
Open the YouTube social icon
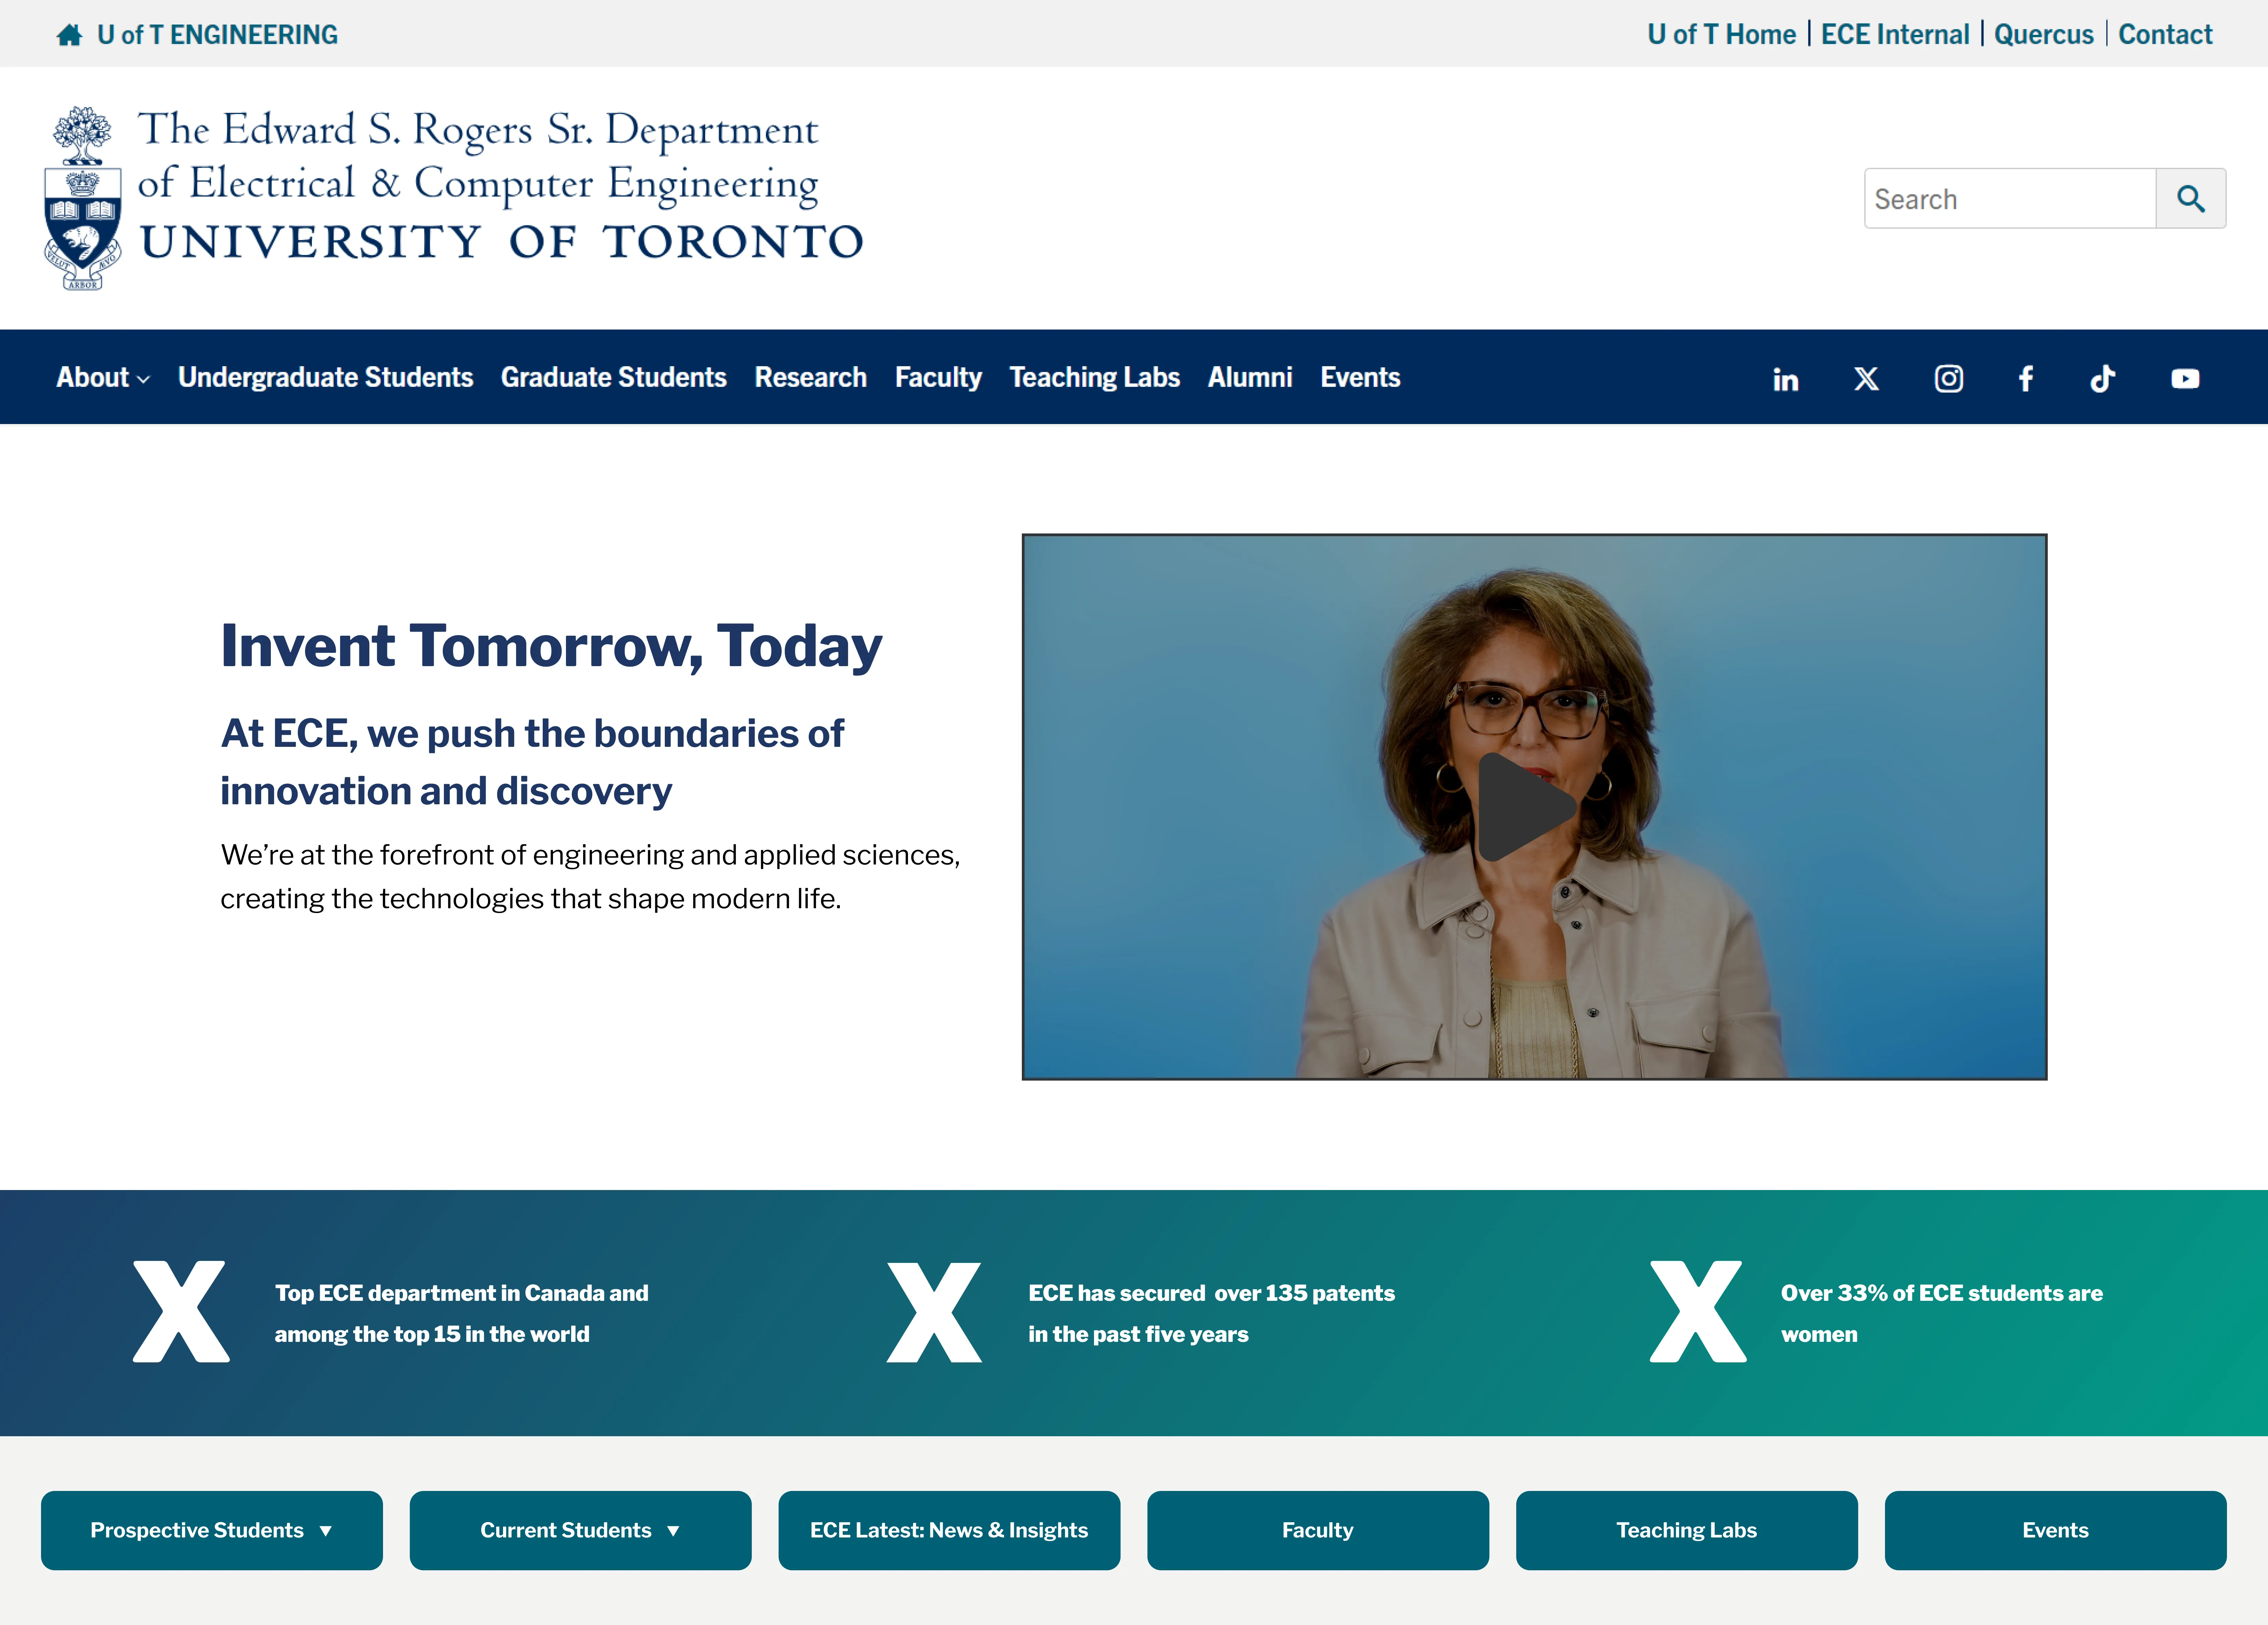coord(2185,379)
